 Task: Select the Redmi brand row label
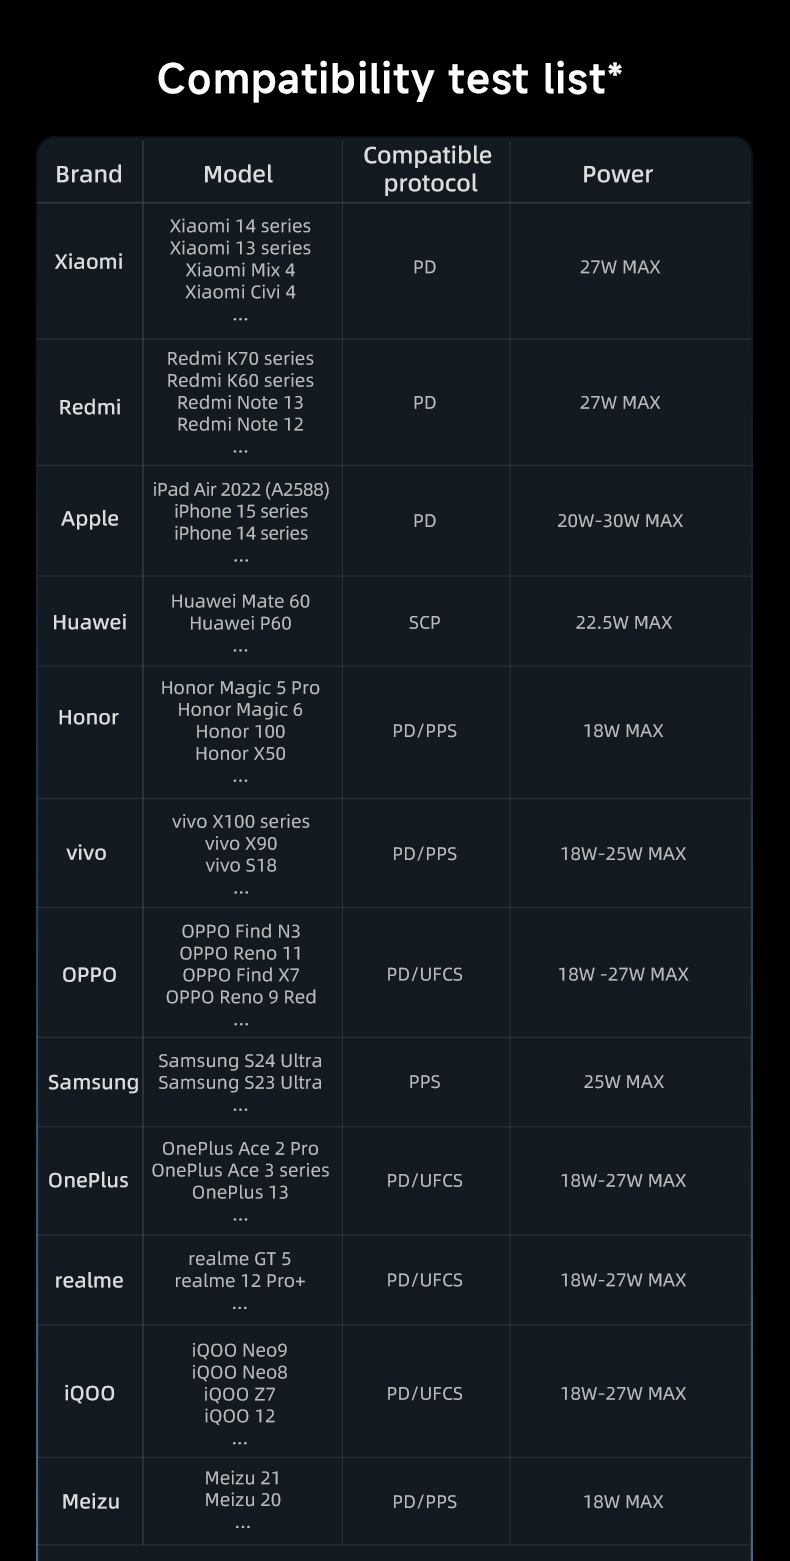click(89, 407)
